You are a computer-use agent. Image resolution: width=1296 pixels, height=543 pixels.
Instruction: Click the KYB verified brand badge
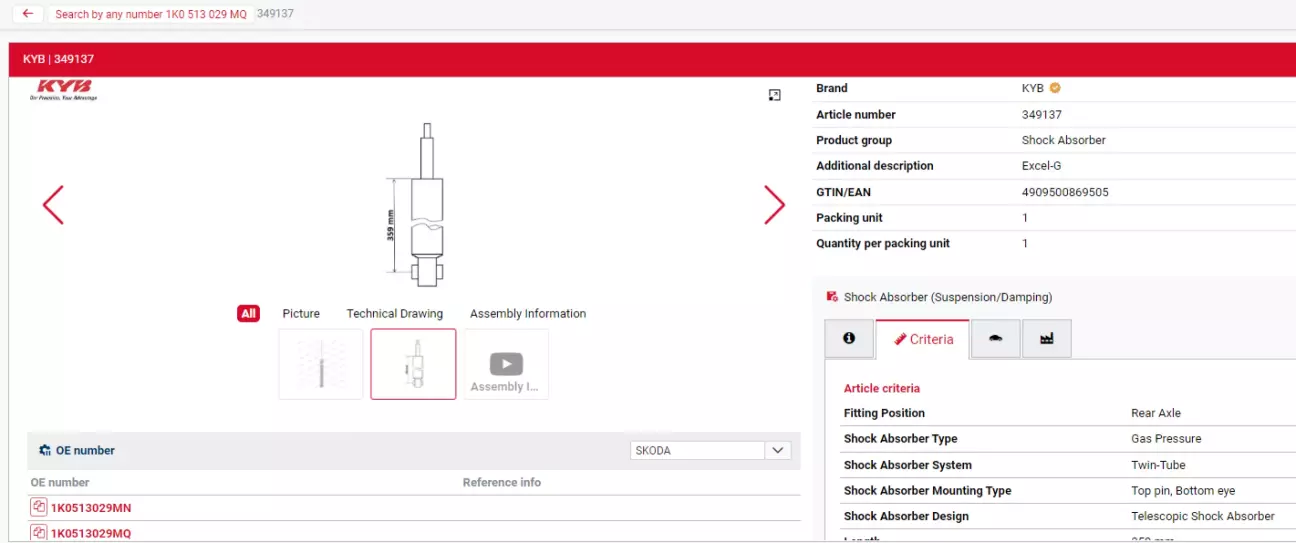[x=1055, y=88]
